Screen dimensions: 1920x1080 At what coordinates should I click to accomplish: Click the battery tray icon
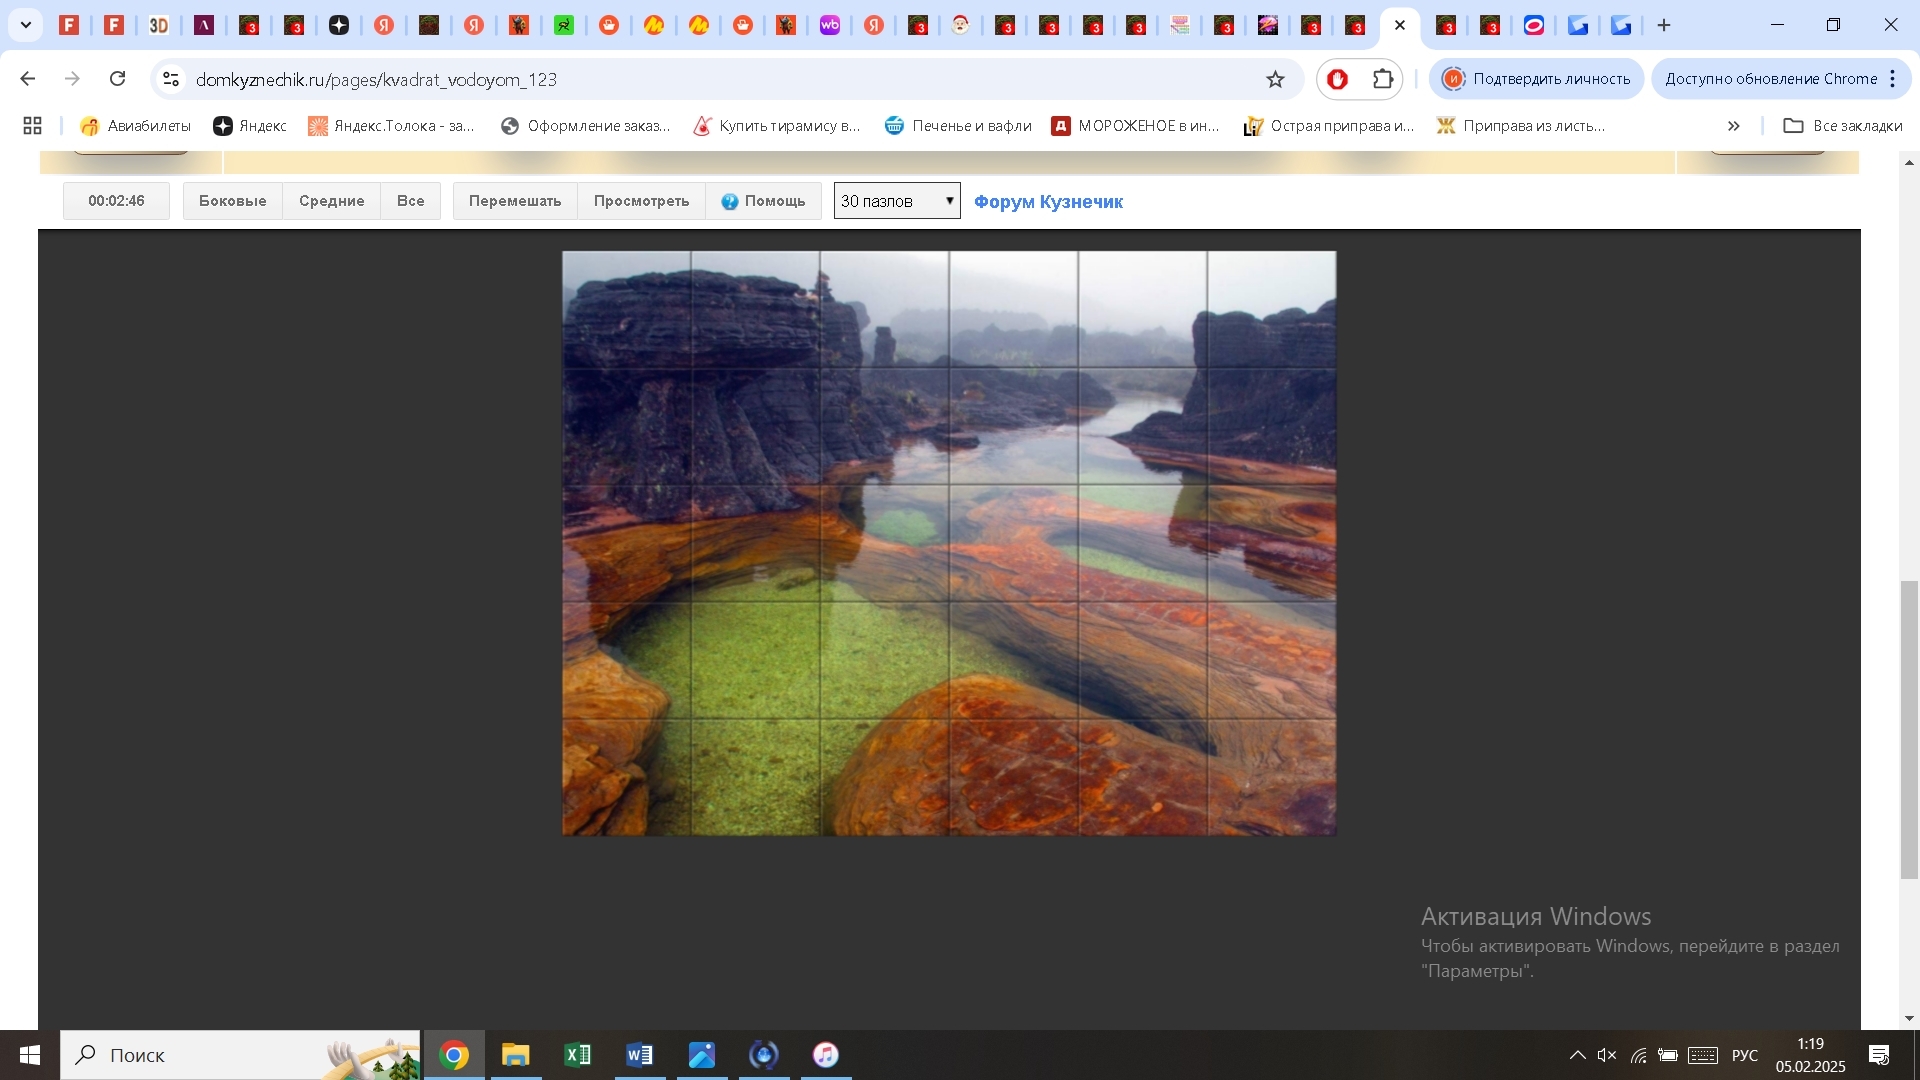[1668, 1055]
